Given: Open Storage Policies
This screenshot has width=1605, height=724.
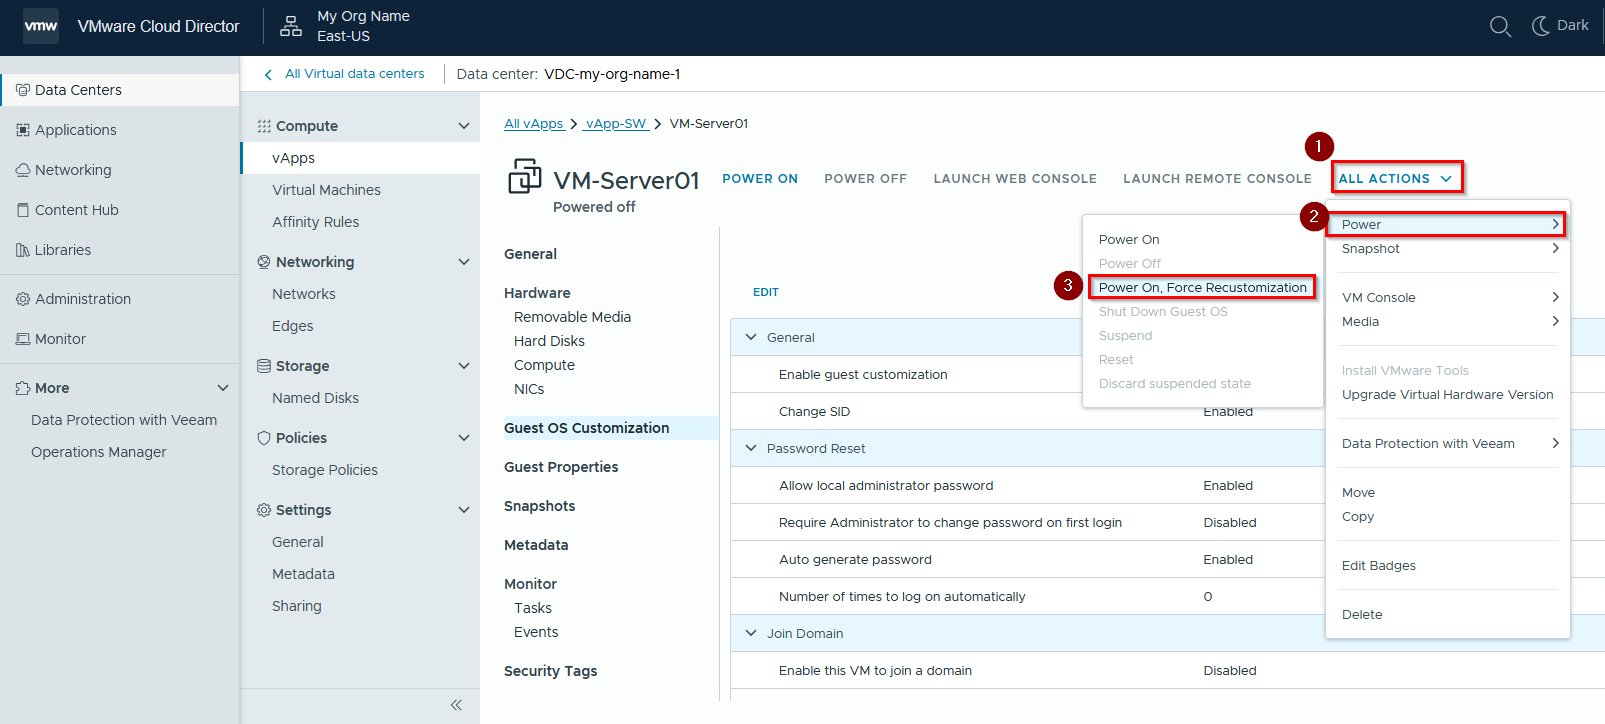Looking at the screenshot, I should click(324, 470).
